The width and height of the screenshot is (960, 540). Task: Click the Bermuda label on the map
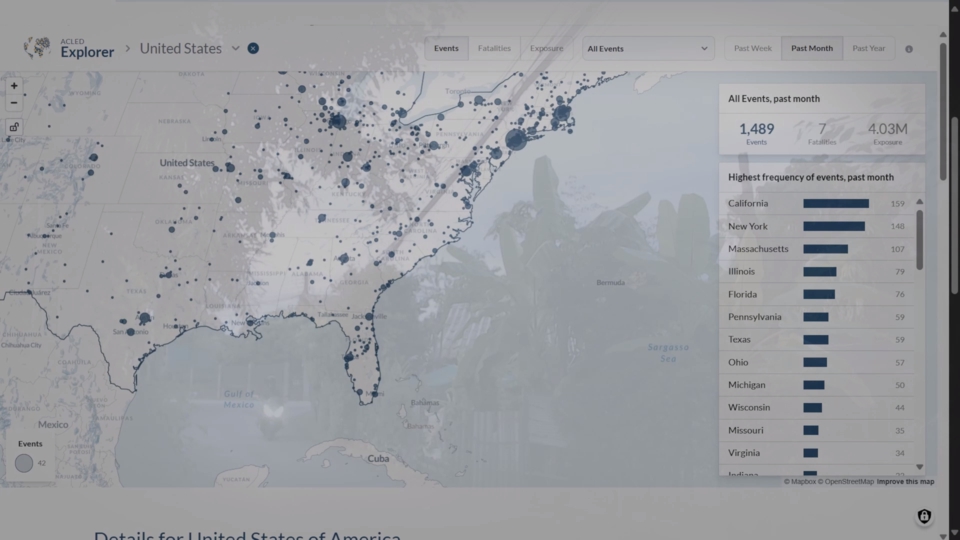(x=610, y=282)
